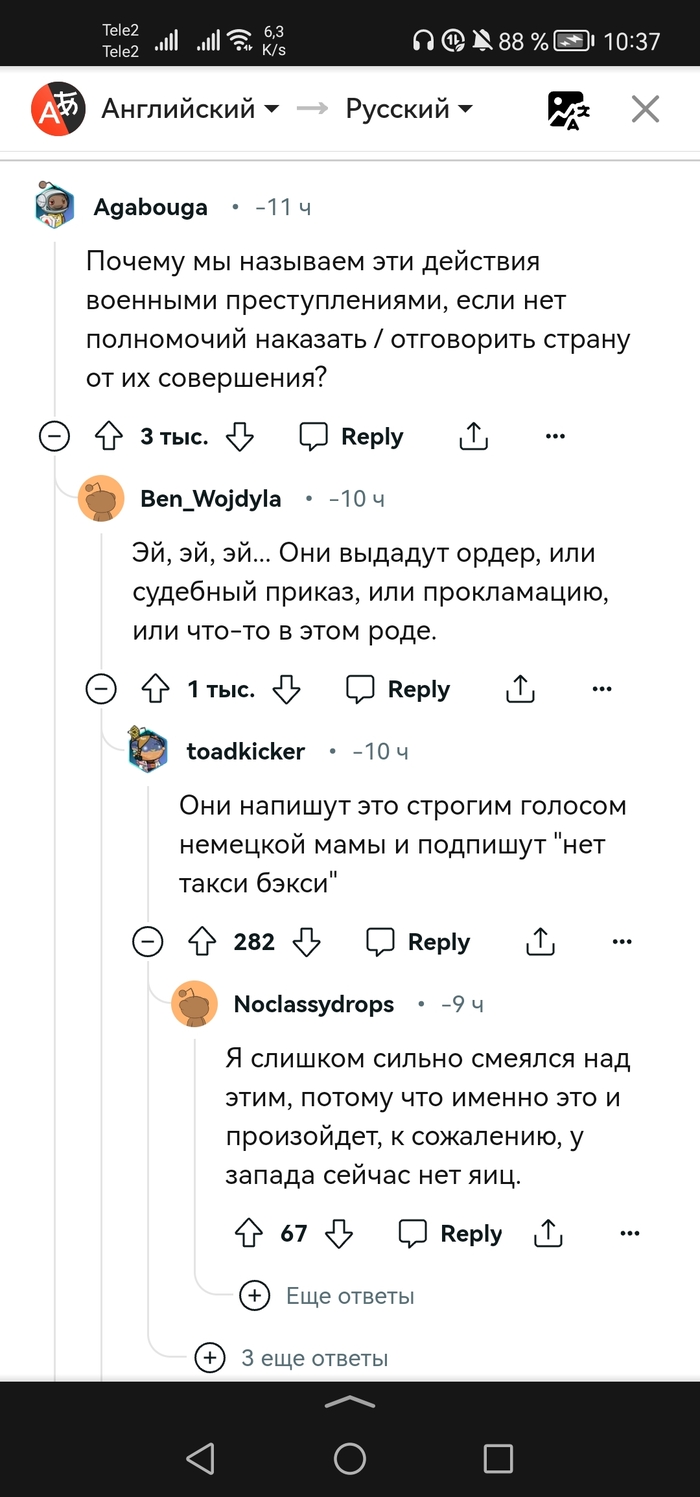Collapse Agabouga's comment thread
Viewport: 700px width, 1497px height.
(x=54, y=437)
